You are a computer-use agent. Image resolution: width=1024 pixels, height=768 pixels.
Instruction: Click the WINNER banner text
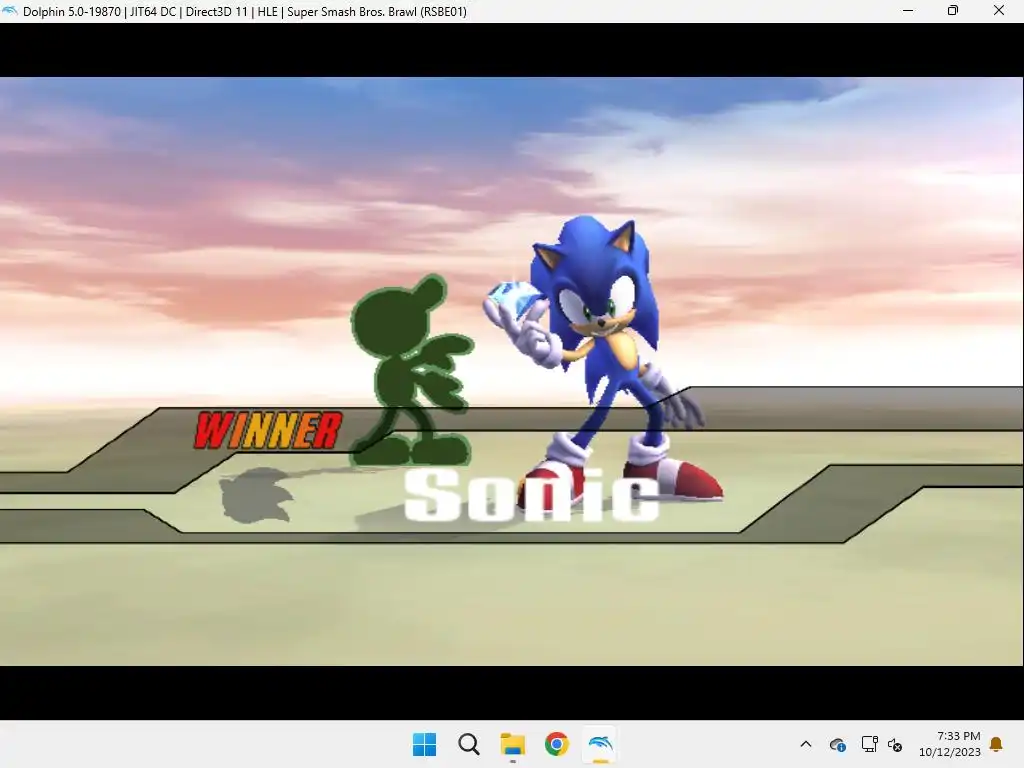pyautogui.click(x=268, y=430)
